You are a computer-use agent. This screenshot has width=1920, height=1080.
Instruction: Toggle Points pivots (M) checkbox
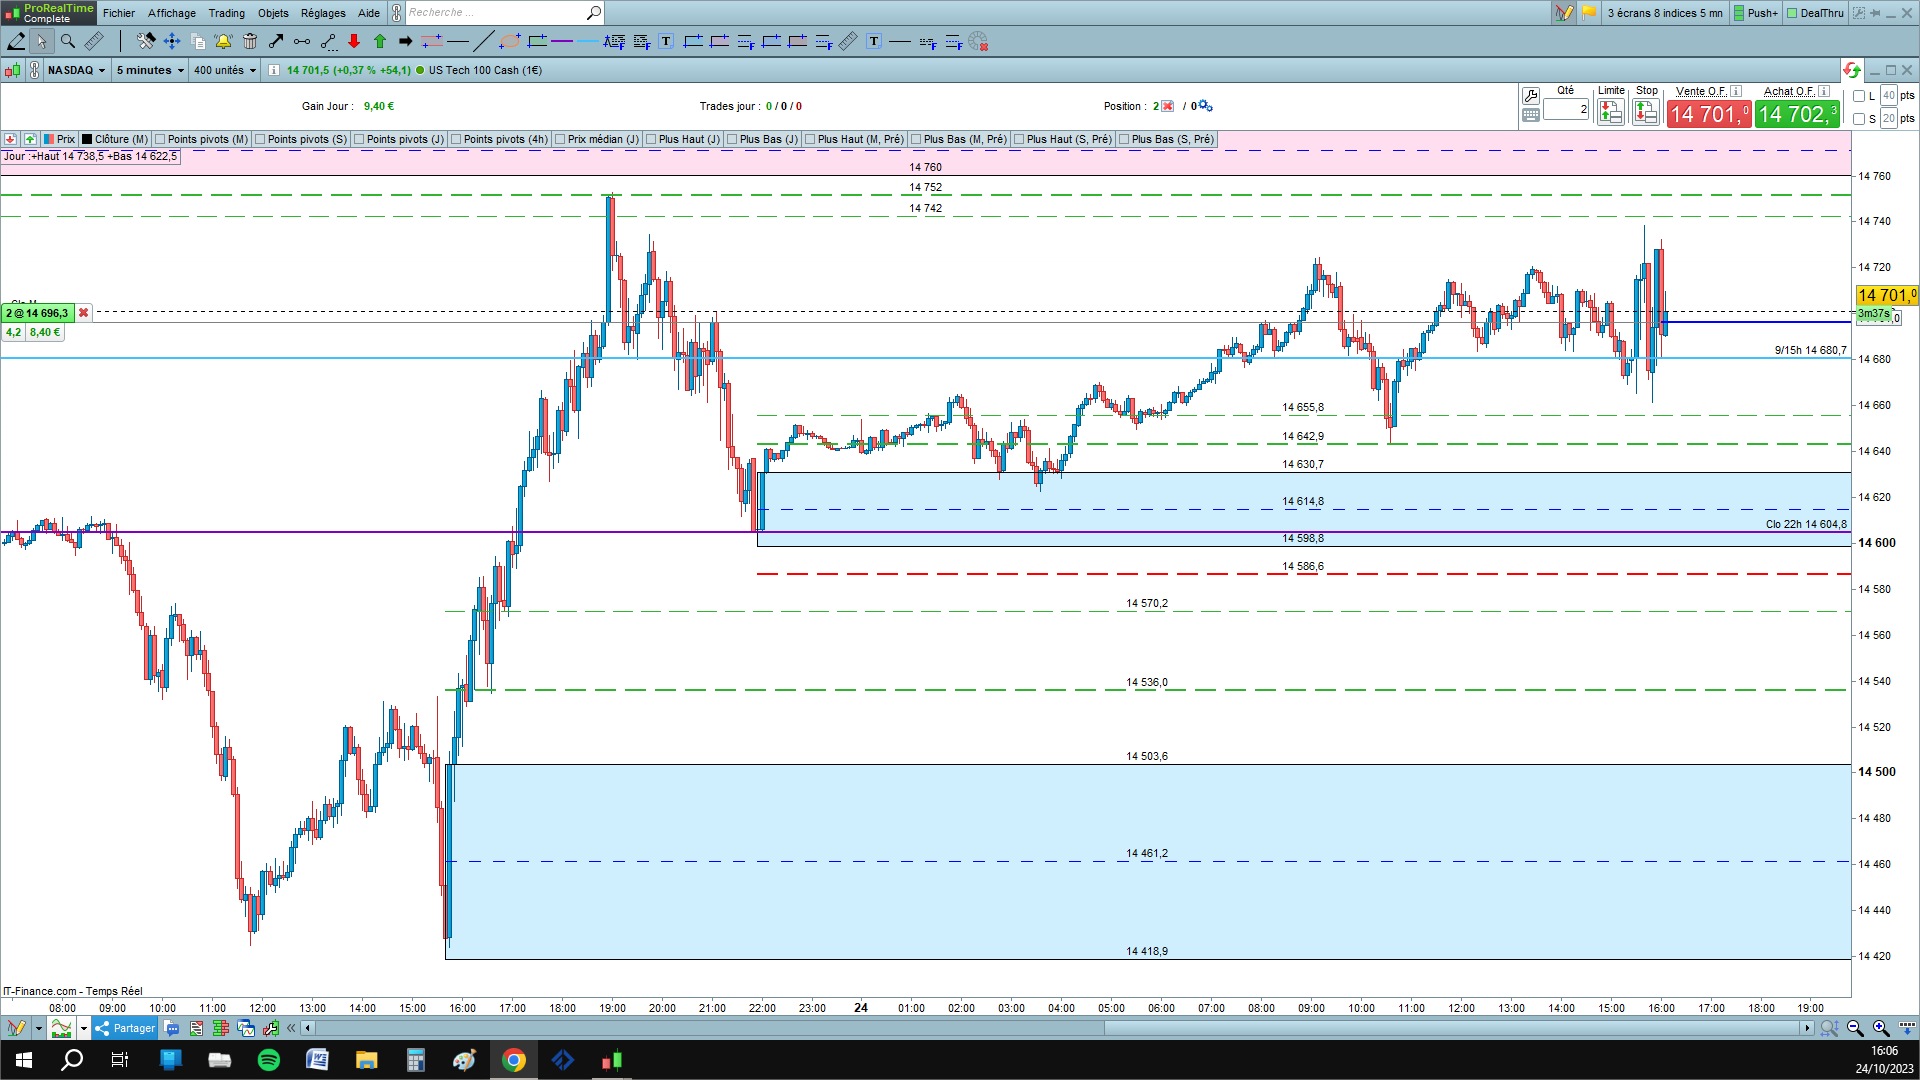pyautogui.click(x=160, y=139)
